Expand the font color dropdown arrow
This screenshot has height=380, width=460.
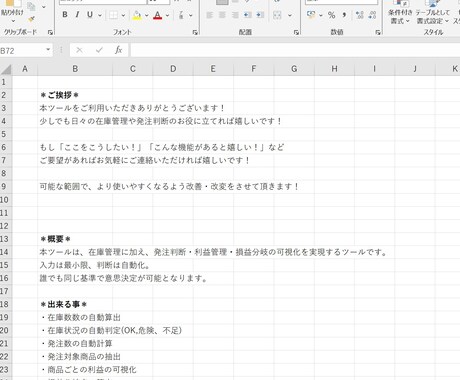pyautogui.click(x=167, y=15)
